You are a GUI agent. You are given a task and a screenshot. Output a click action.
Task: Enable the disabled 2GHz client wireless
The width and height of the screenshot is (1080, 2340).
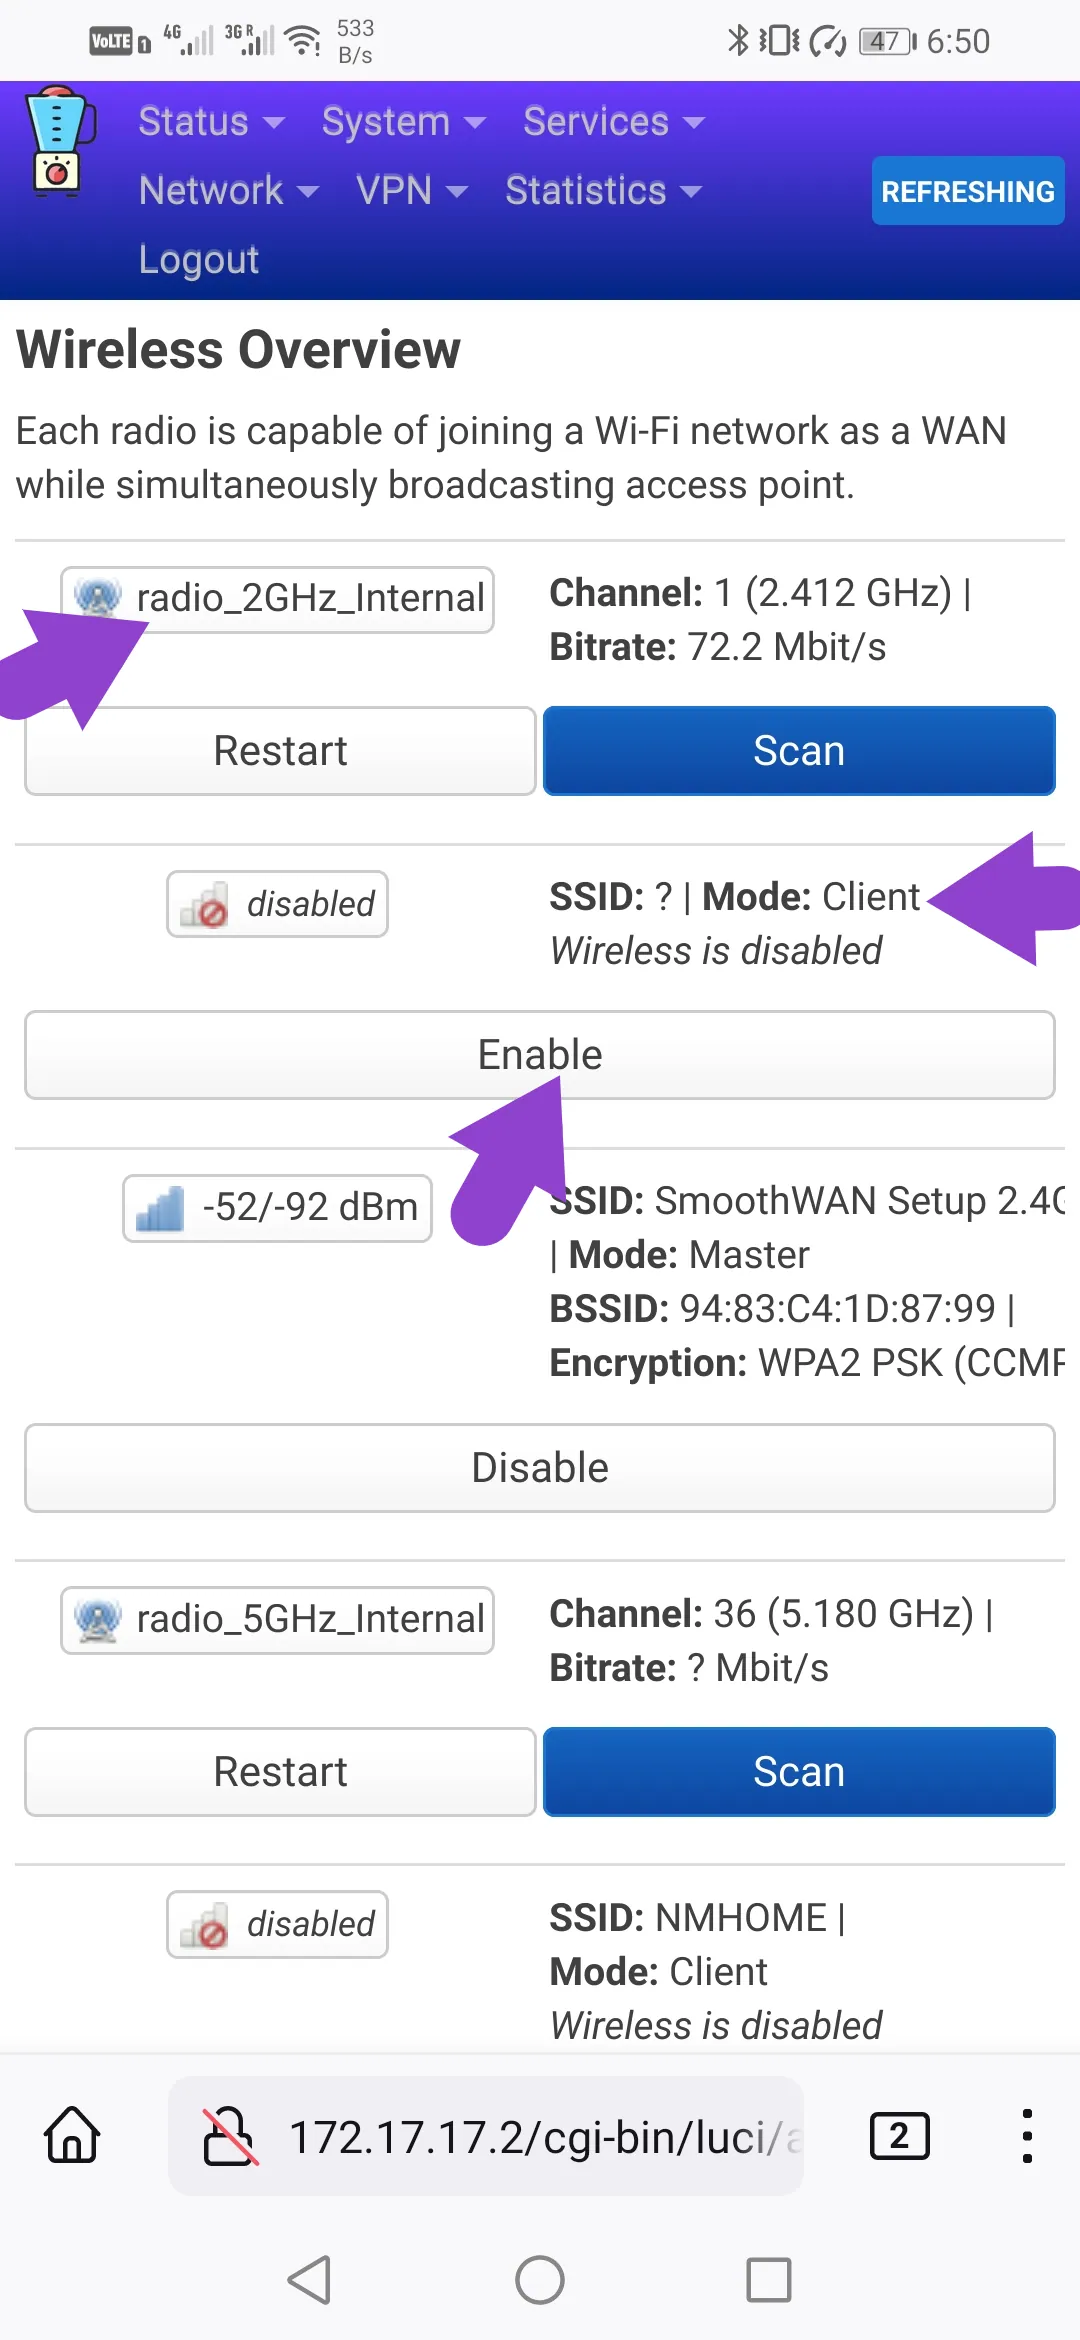(540, 1055)
